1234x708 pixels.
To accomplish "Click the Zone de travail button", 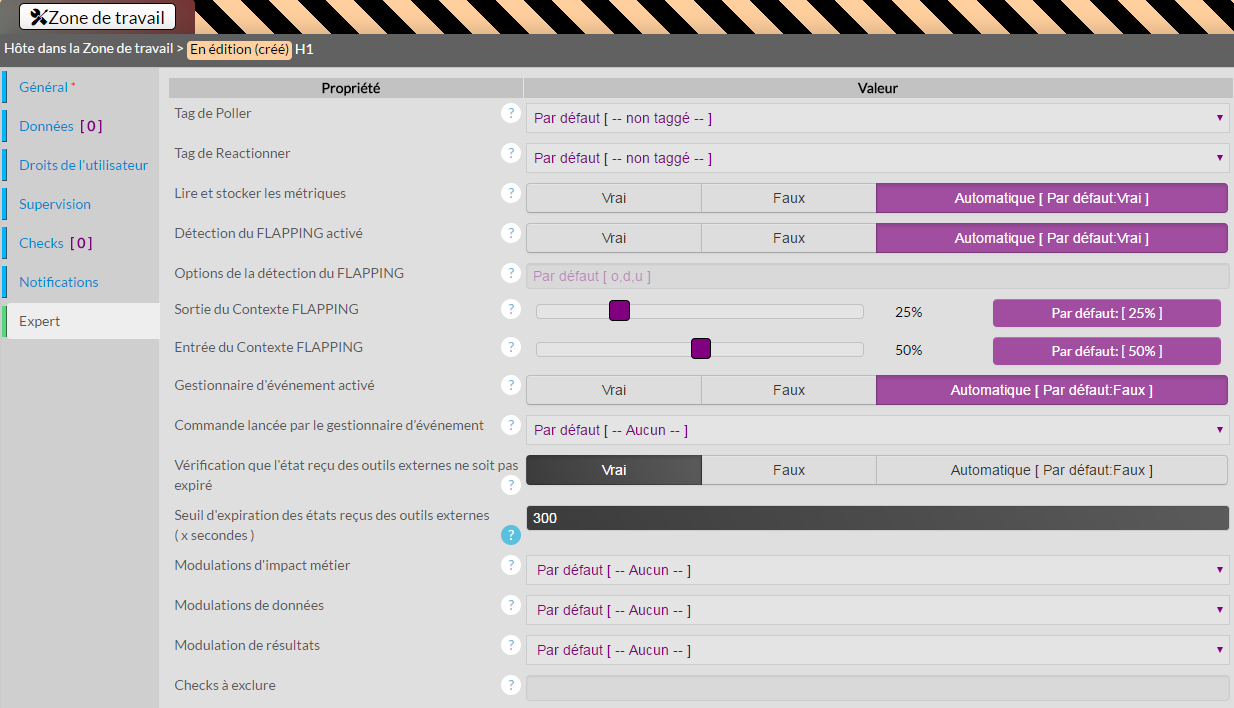I will pyautogui.click(x=97, y=17).
